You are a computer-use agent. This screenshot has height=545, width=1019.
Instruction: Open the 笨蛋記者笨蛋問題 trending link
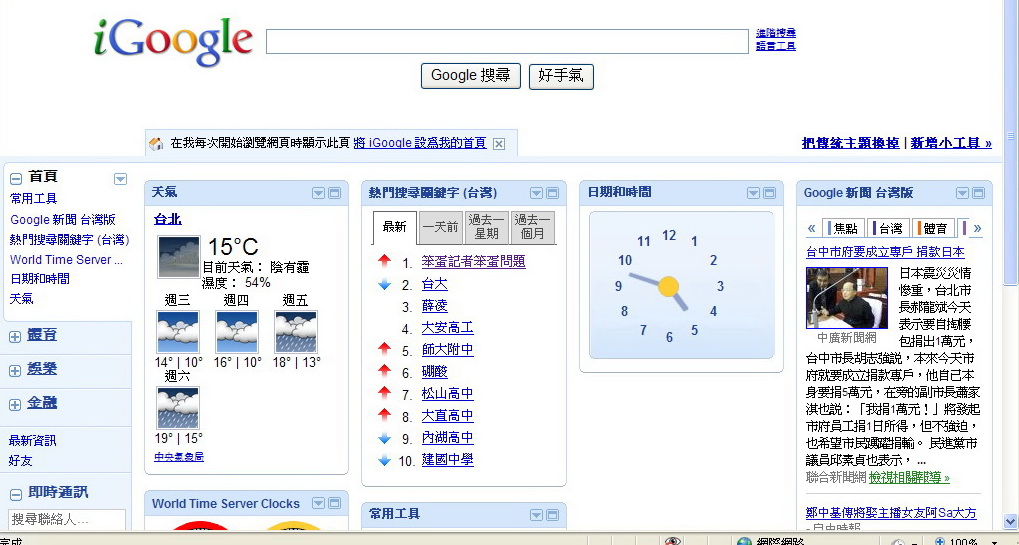[473, 262]
